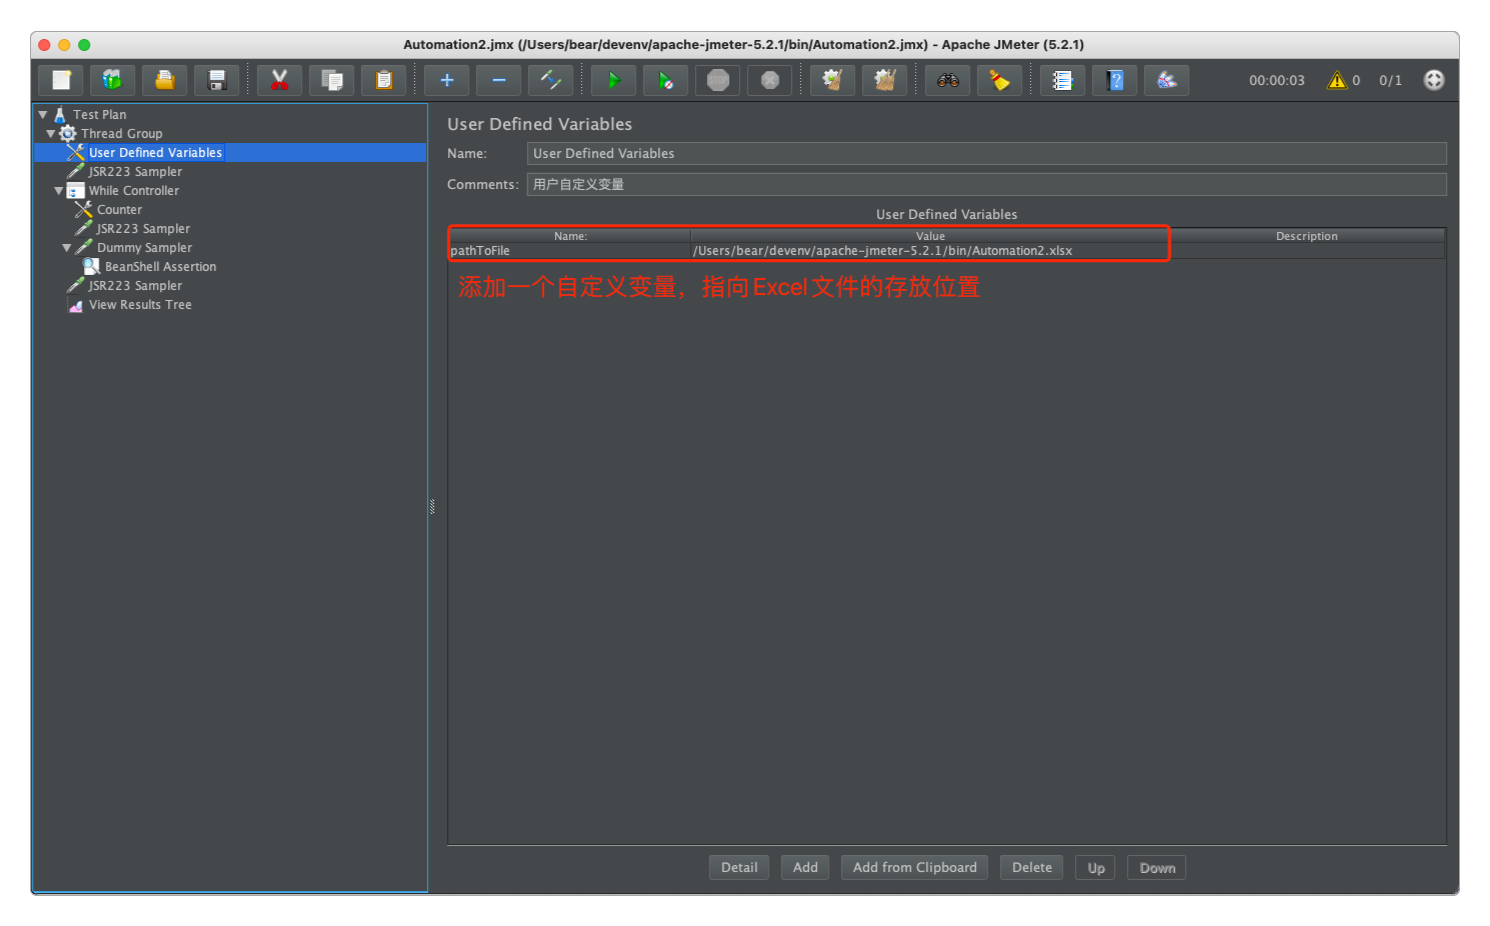Click the Collapse All minus icon
1490x926 pixels.
(x=499, y=80)
